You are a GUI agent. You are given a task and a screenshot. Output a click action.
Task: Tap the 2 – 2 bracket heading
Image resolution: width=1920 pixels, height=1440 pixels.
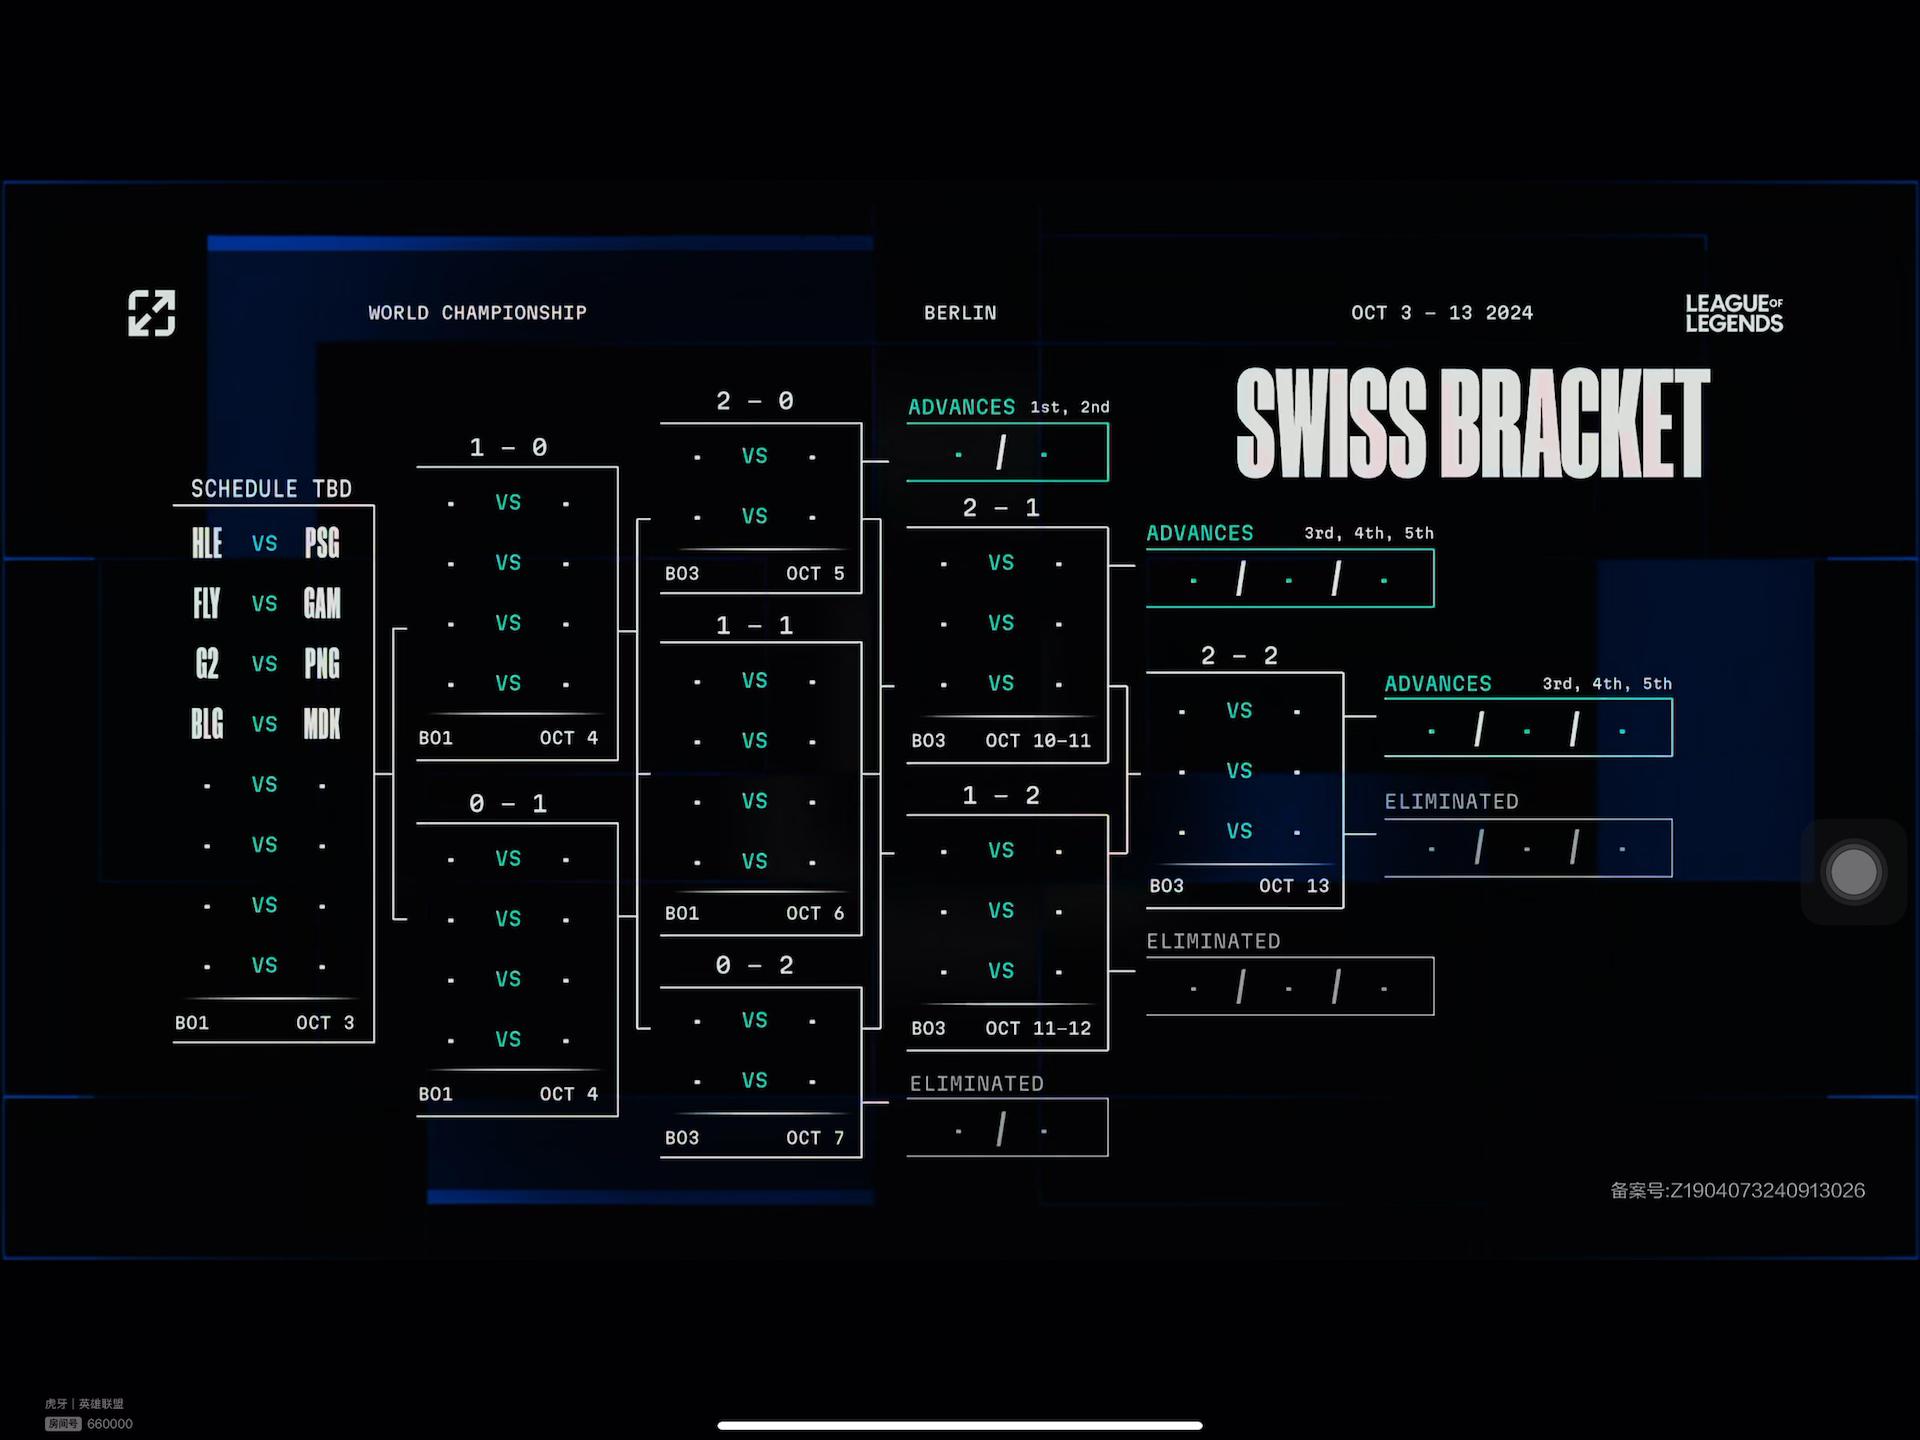1239,655
